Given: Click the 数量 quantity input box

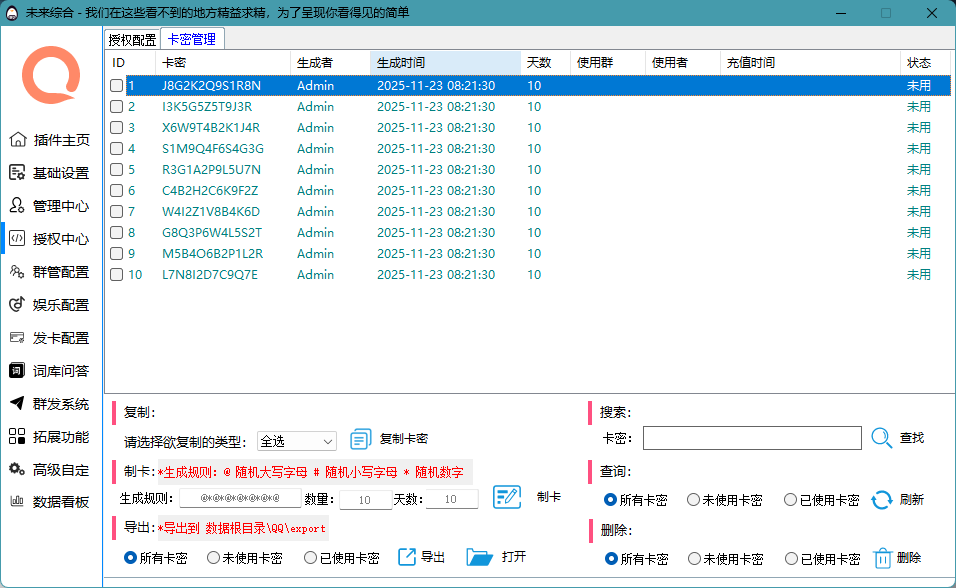Looking at the screenshot, I should (365, 499).
